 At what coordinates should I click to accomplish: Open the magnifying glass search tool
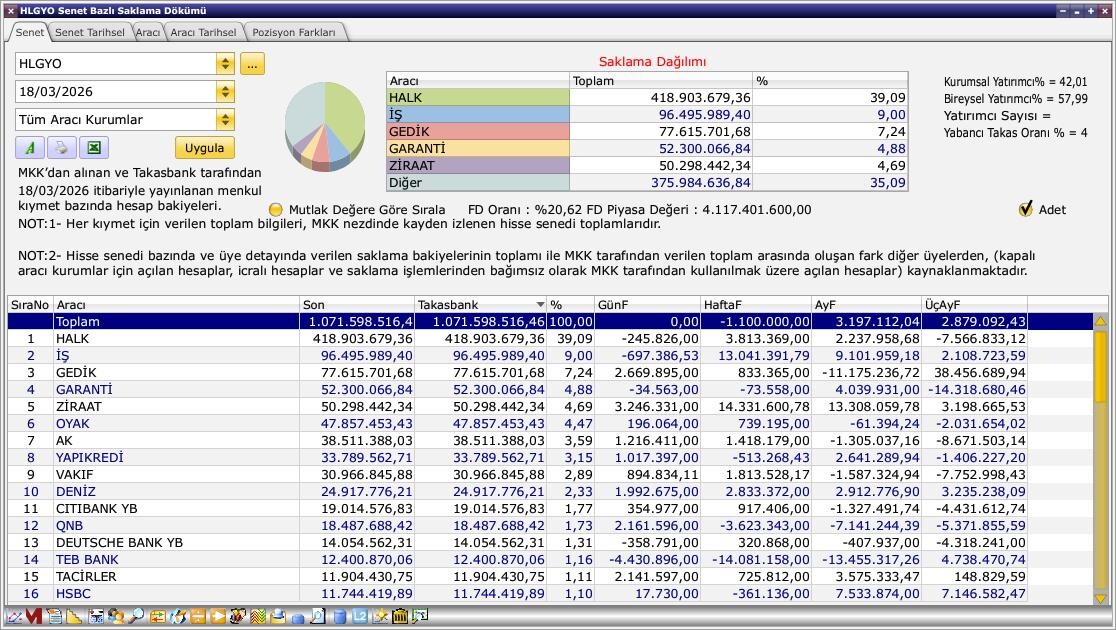(x=136, y=617)
